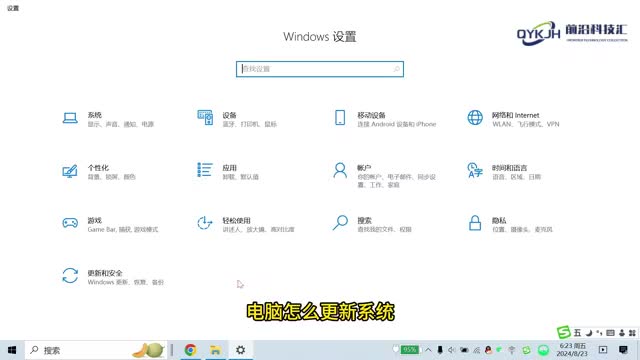Open 轻松使用 ease of access icon

(x=204, y=223)
